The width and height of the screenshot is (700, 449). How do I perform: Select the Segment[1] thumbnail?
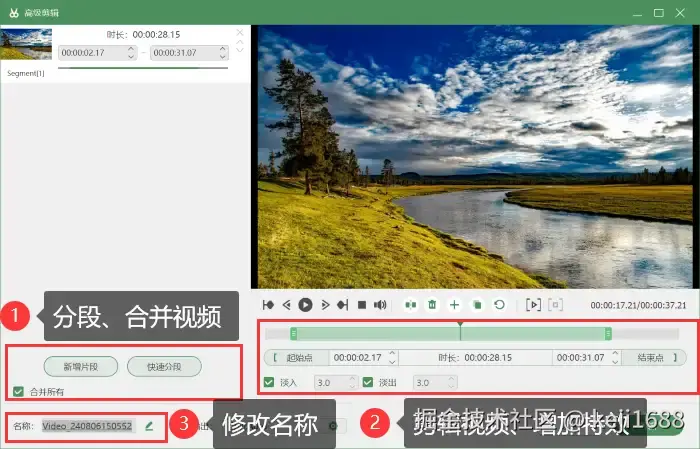(26, 44)
